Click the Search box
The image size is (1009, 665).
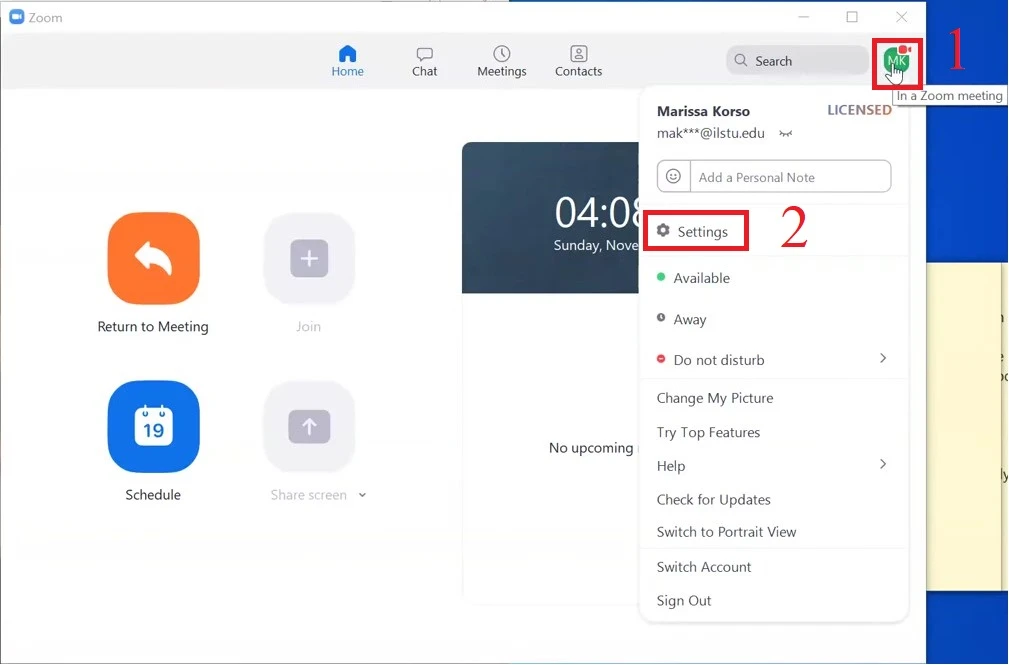tap(796, 61)
